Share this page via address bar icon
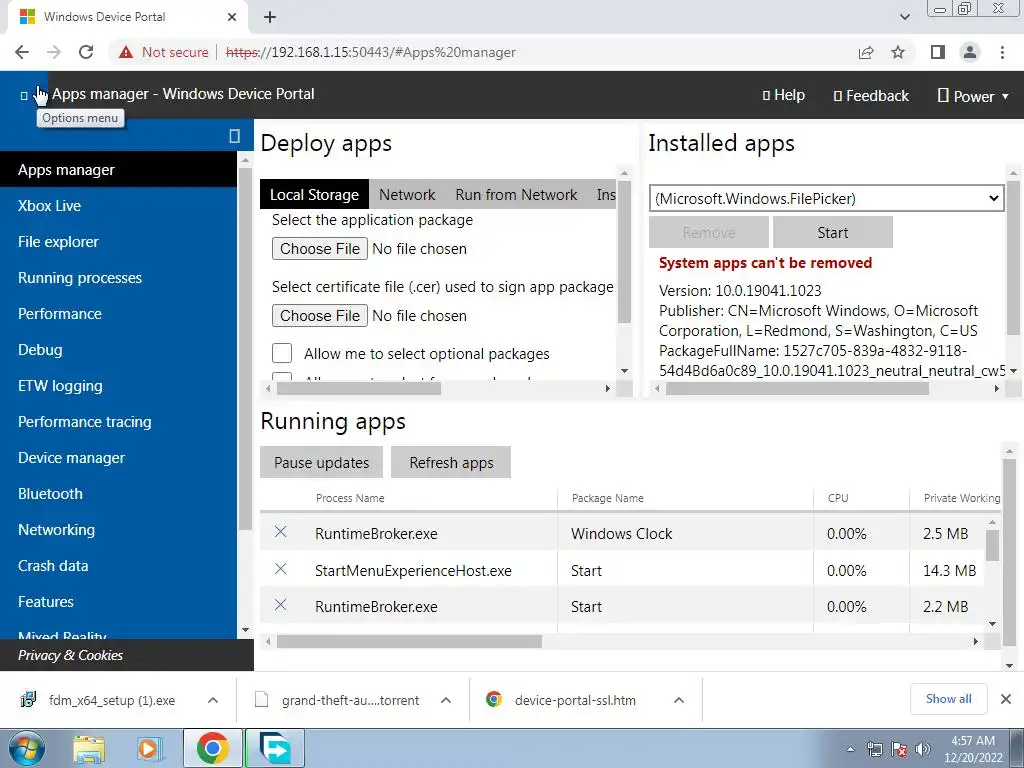1024x768 pixels. click(866, 52)
